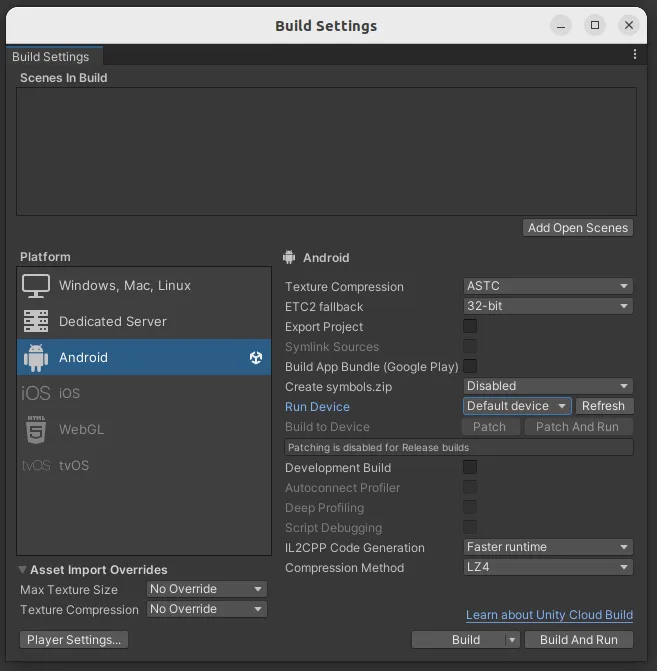657x671 pixels.
Task: Select the Dedicated Server platform
Action: [x=144, y=321]
